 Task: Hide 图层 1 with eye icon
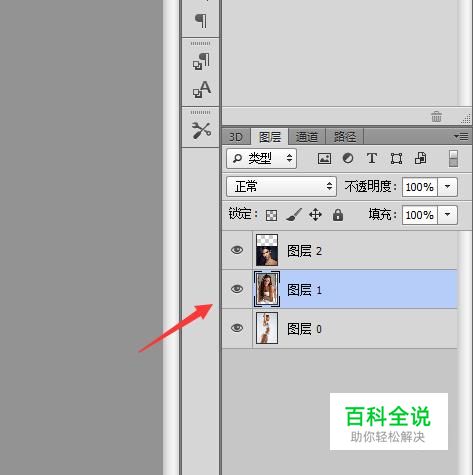click(237, 289)
